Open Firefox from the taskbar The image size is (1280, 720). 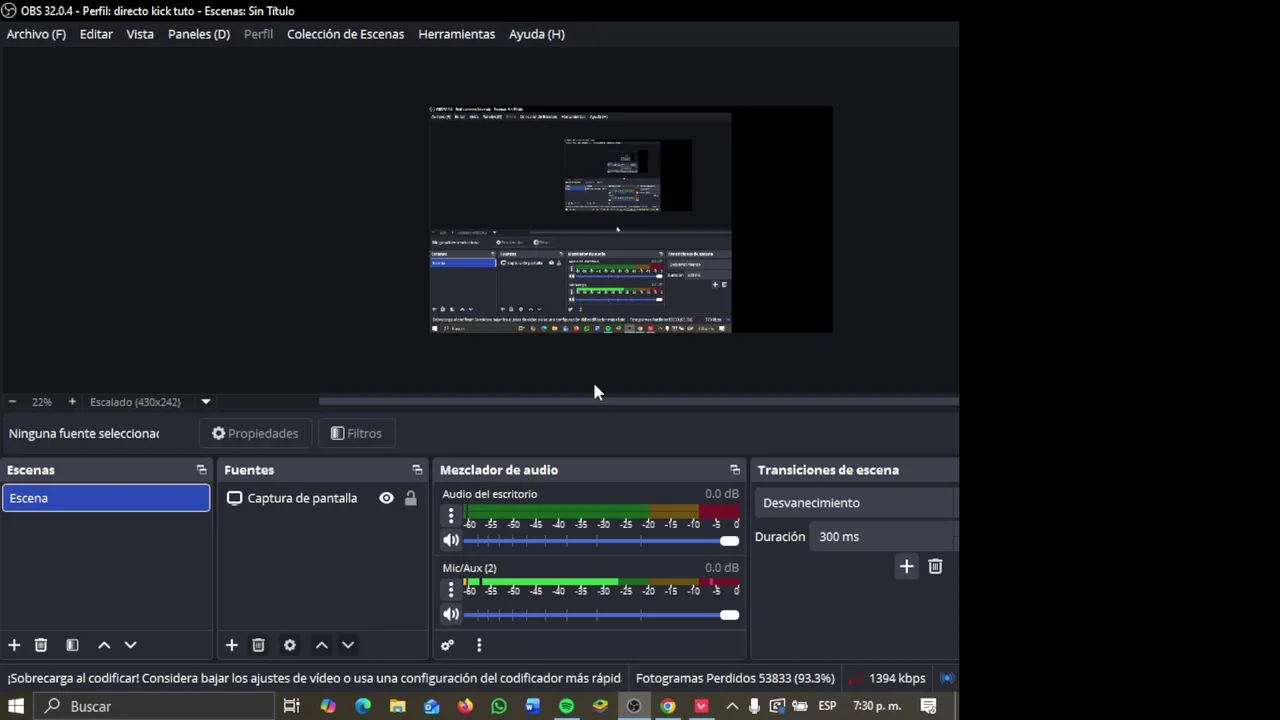pyautogui.click(x=465, y=706)
